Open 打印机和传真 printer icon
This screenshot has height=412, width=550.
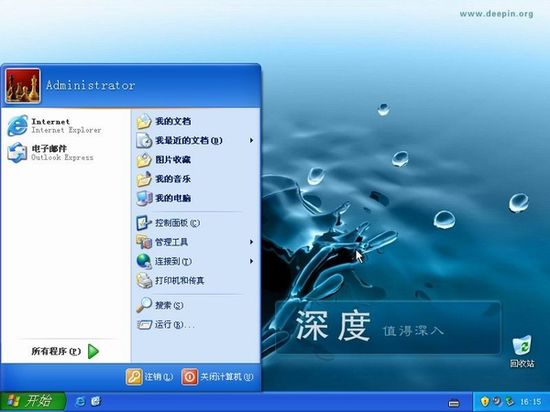click(144, 281)
